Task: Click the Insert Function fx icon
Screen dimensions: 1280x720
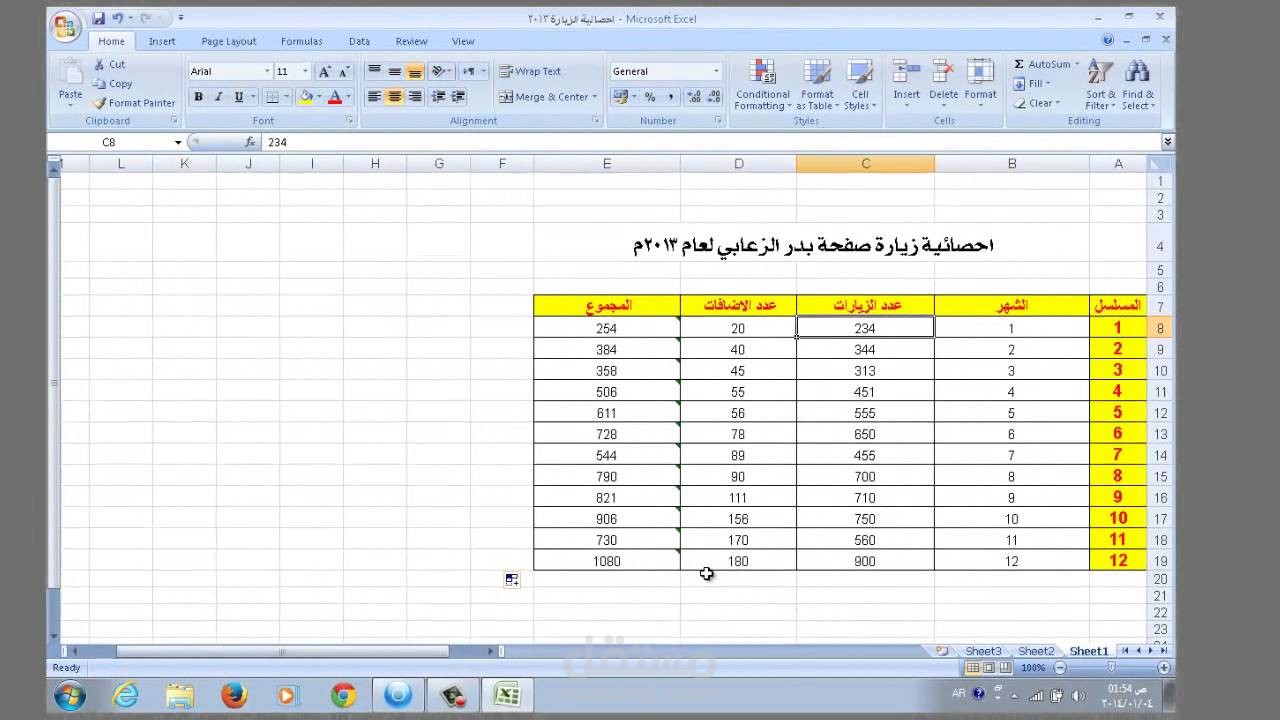Action: (x=251, y=142)
